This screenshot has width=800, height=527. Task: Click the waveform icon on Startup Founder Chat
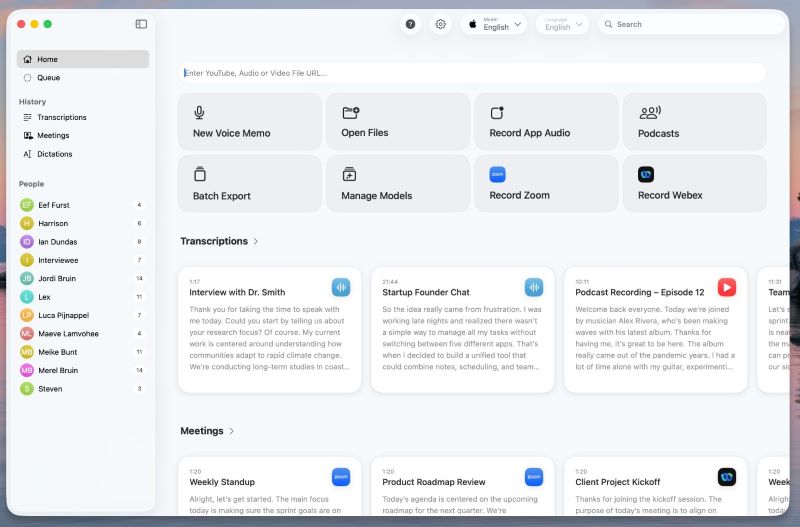[x=534, y=287]
